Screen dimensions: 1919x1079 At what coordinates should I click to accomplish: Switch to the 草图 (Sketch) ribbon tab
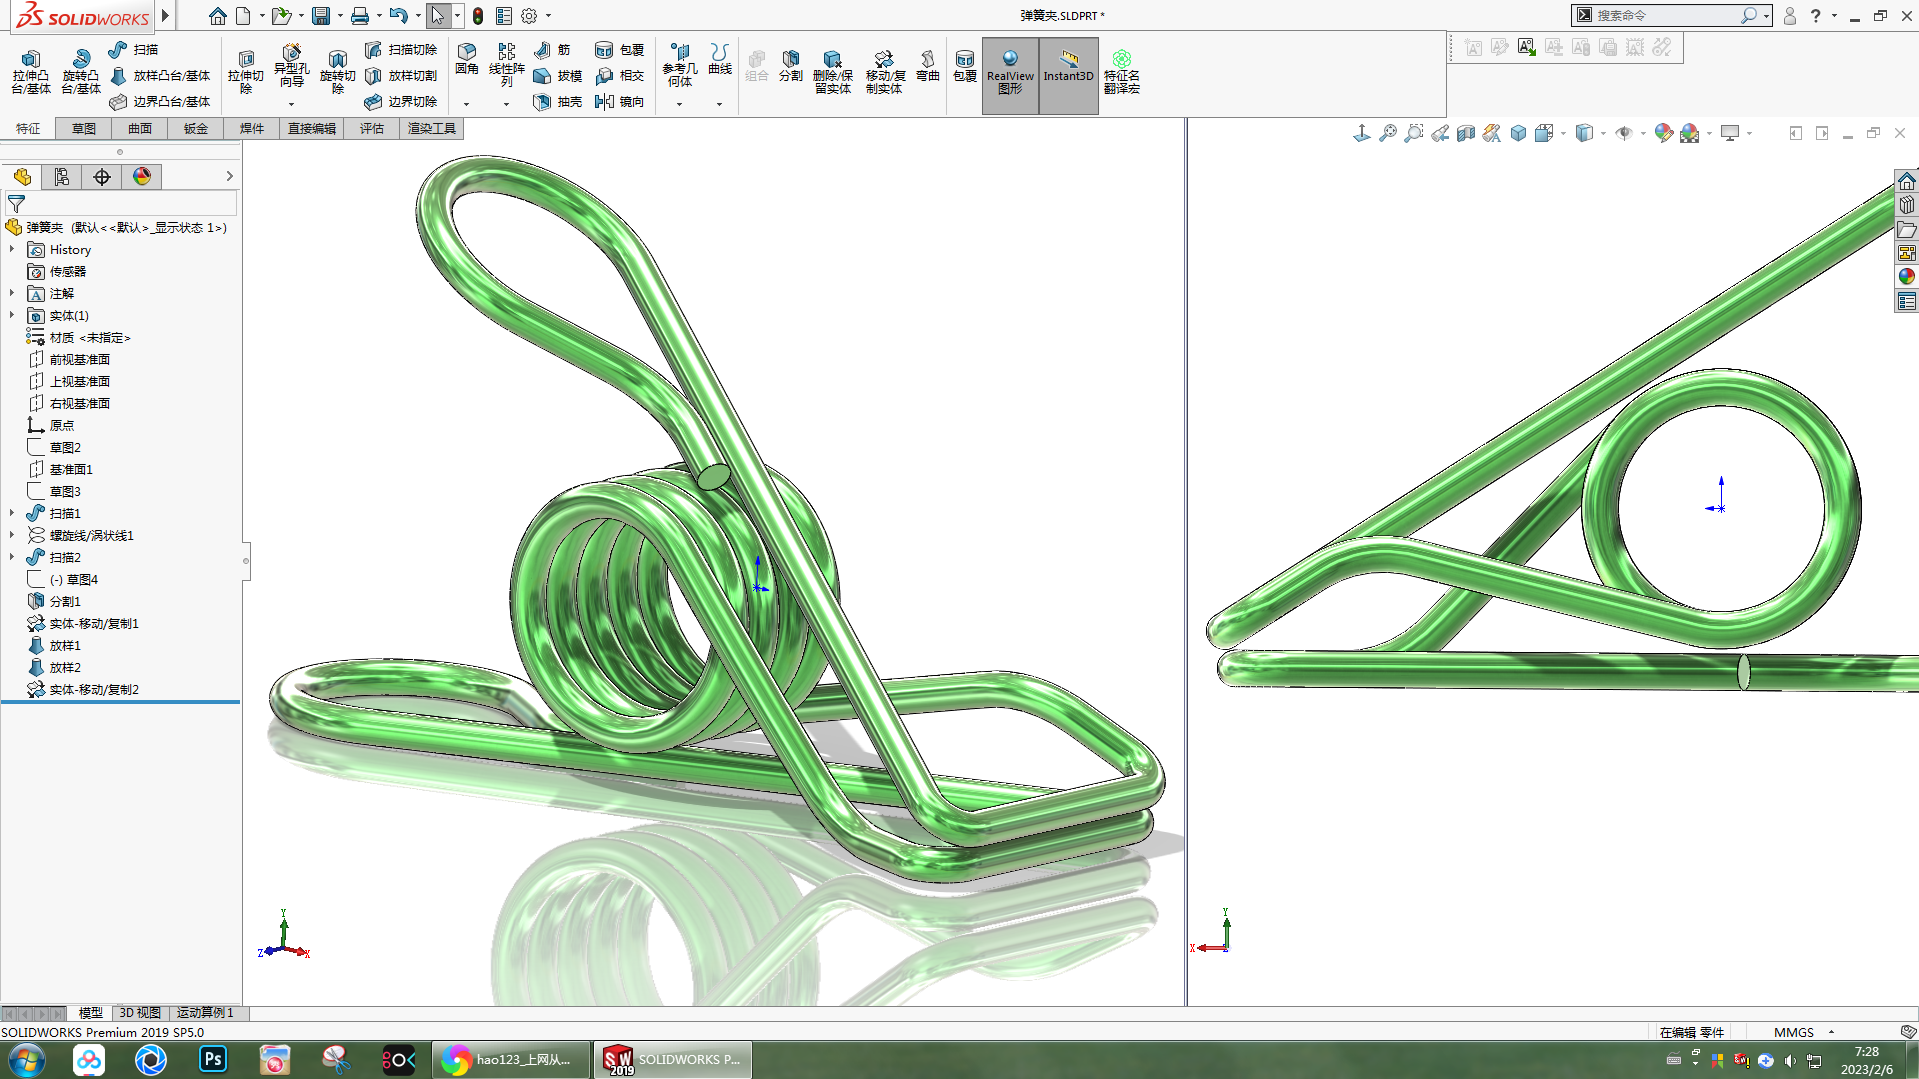84,128
